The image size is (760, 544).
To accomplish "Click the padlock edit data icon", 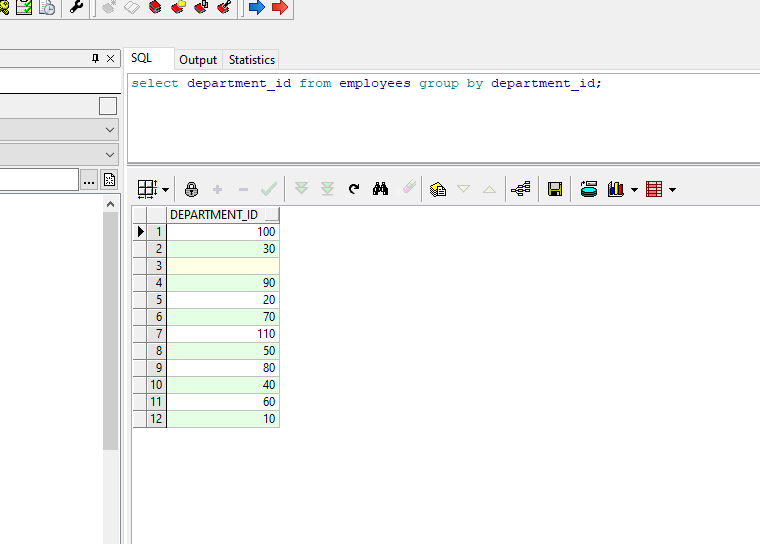I will click(x=191, y=189).
